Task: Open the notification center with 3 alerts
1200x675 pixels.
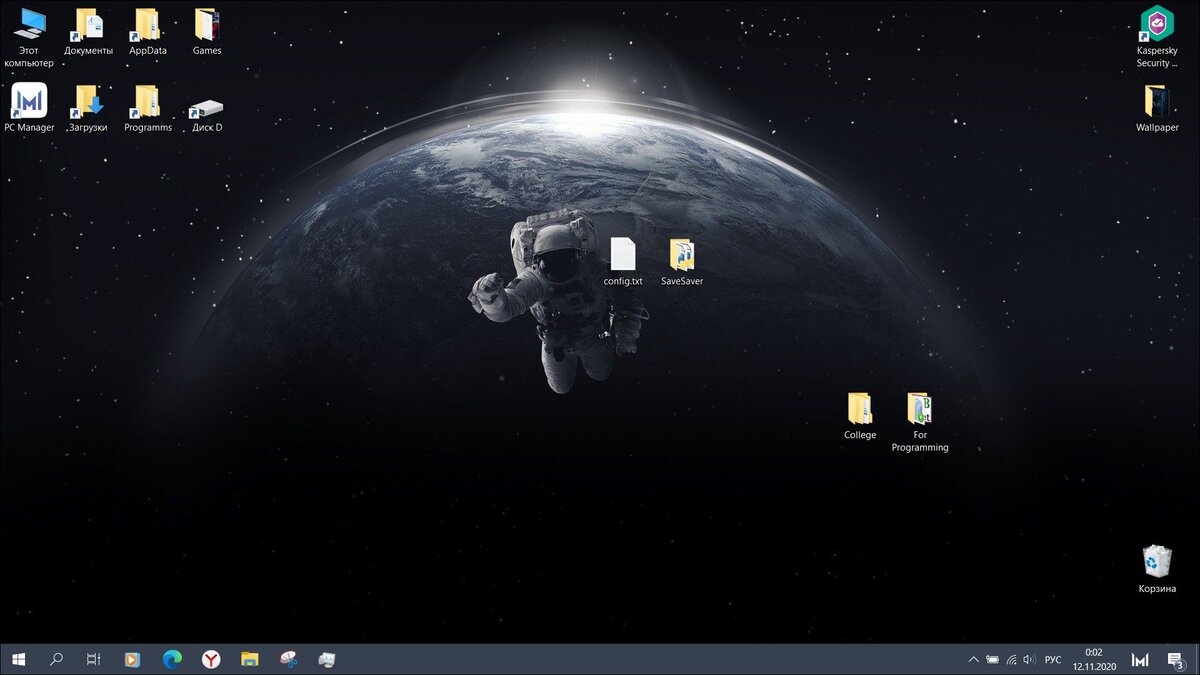Action: pos(1176,660)
